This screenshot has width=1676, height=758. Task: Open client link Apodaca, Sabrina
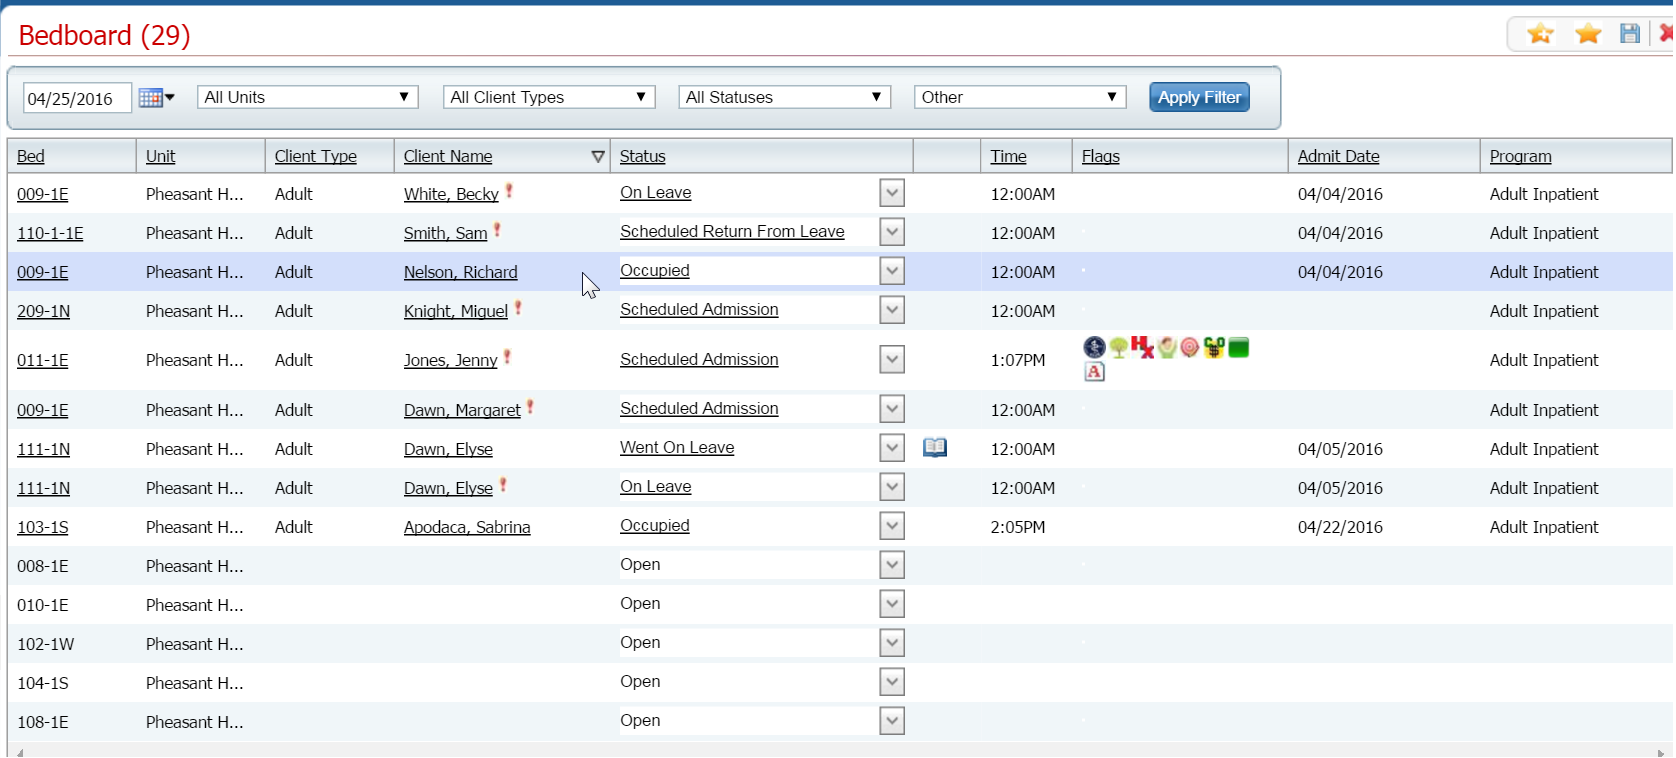(467, 527)
